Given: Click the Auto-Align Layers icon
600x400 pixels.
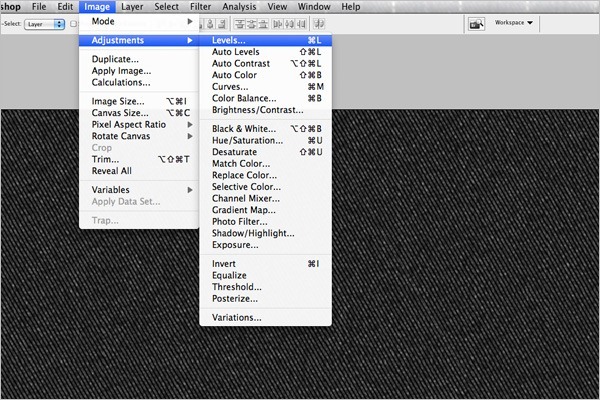Looking at the screenshot, I should [318, 24].
